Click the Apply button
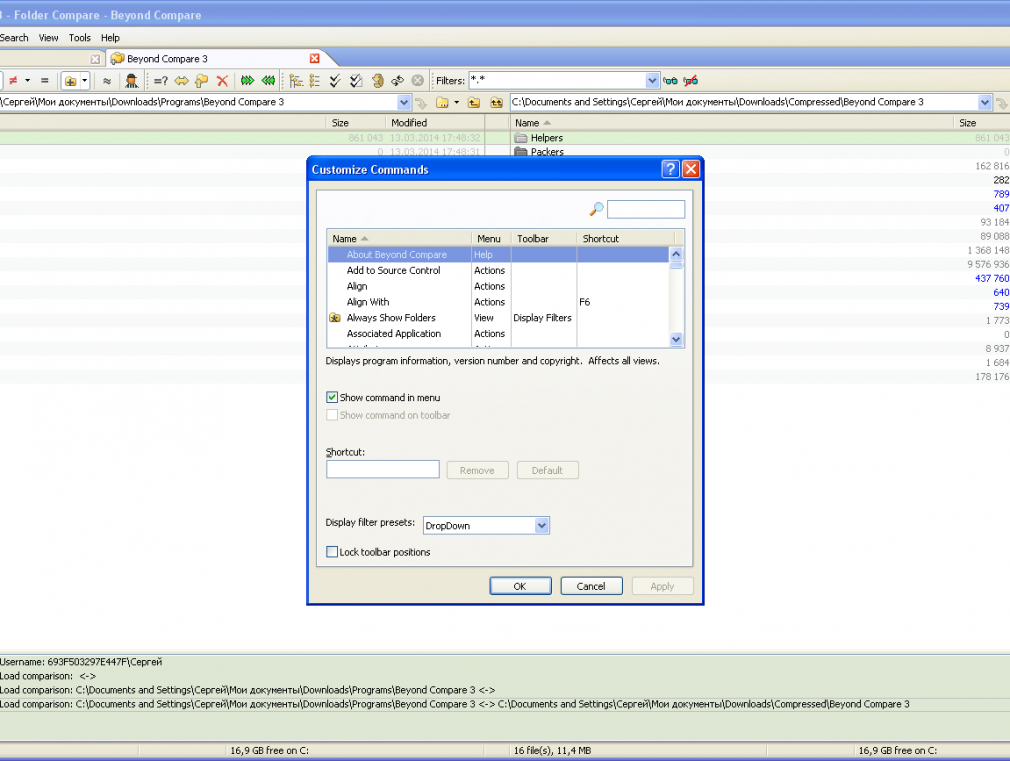 coord(662,586)
